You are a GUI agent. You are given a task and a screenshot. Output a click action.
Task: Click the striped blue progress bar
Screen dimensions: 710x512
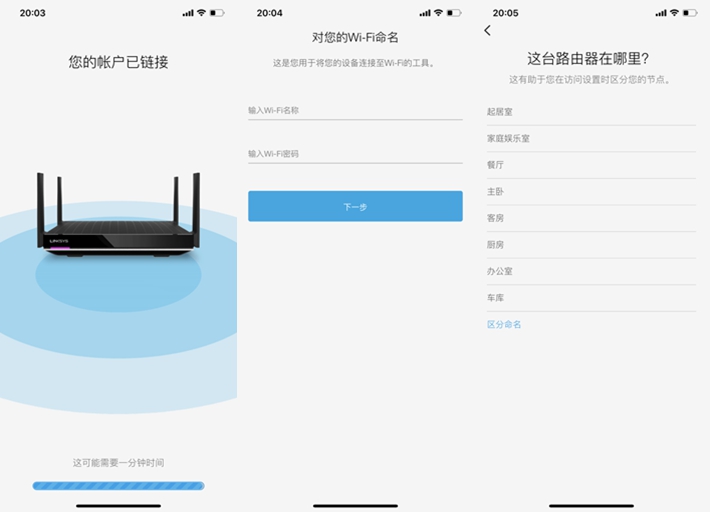(119, 486)
